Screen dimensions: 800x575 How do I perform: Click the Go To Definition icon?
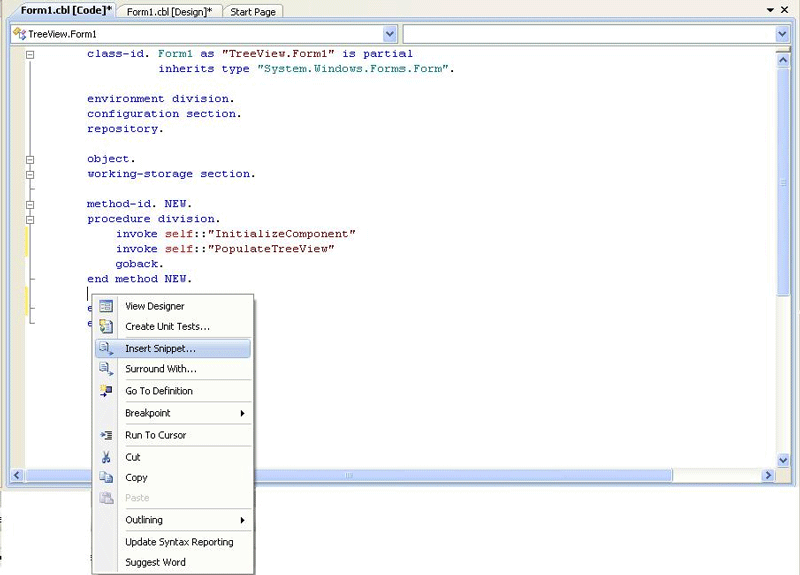pyautogui.click(x=106, y=391)
